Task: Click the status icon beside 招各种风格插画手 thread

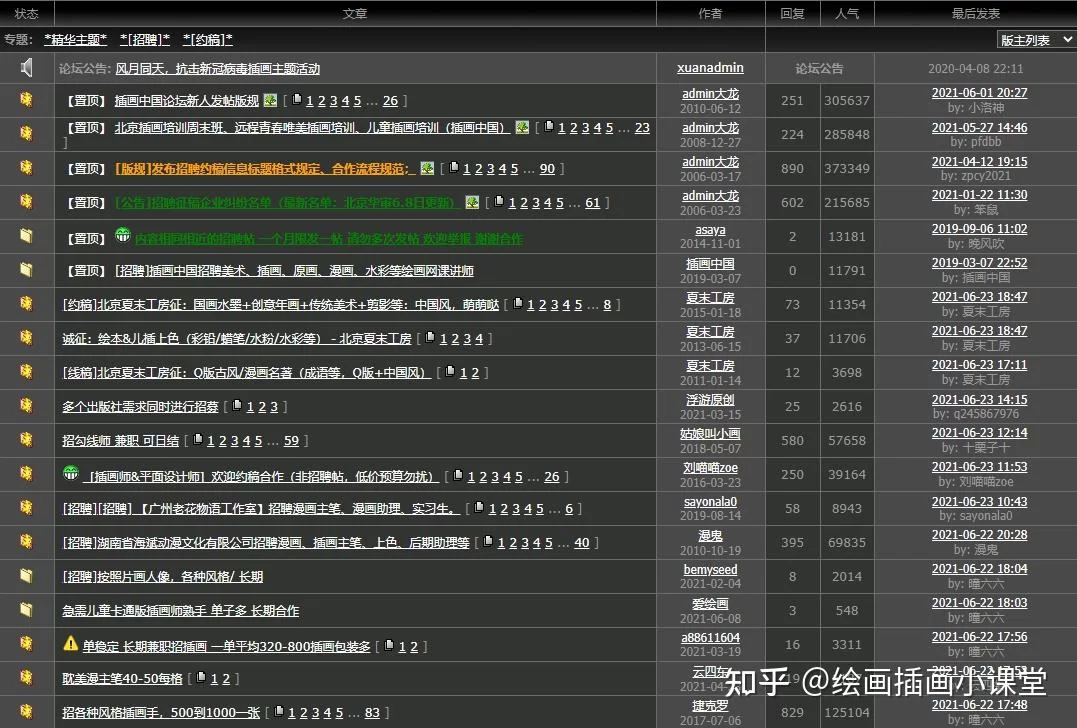Action: click(x=26, y=712)
